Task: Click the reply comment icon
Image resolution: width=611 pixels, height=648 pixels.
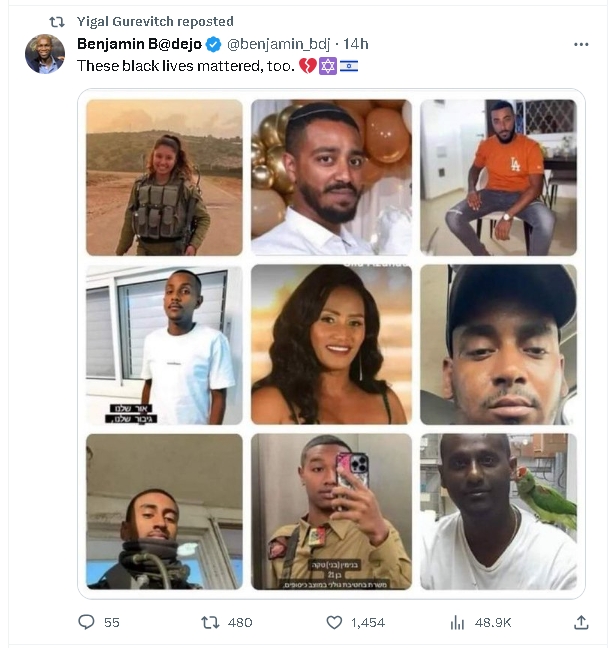Action: [x=87, y=622]
